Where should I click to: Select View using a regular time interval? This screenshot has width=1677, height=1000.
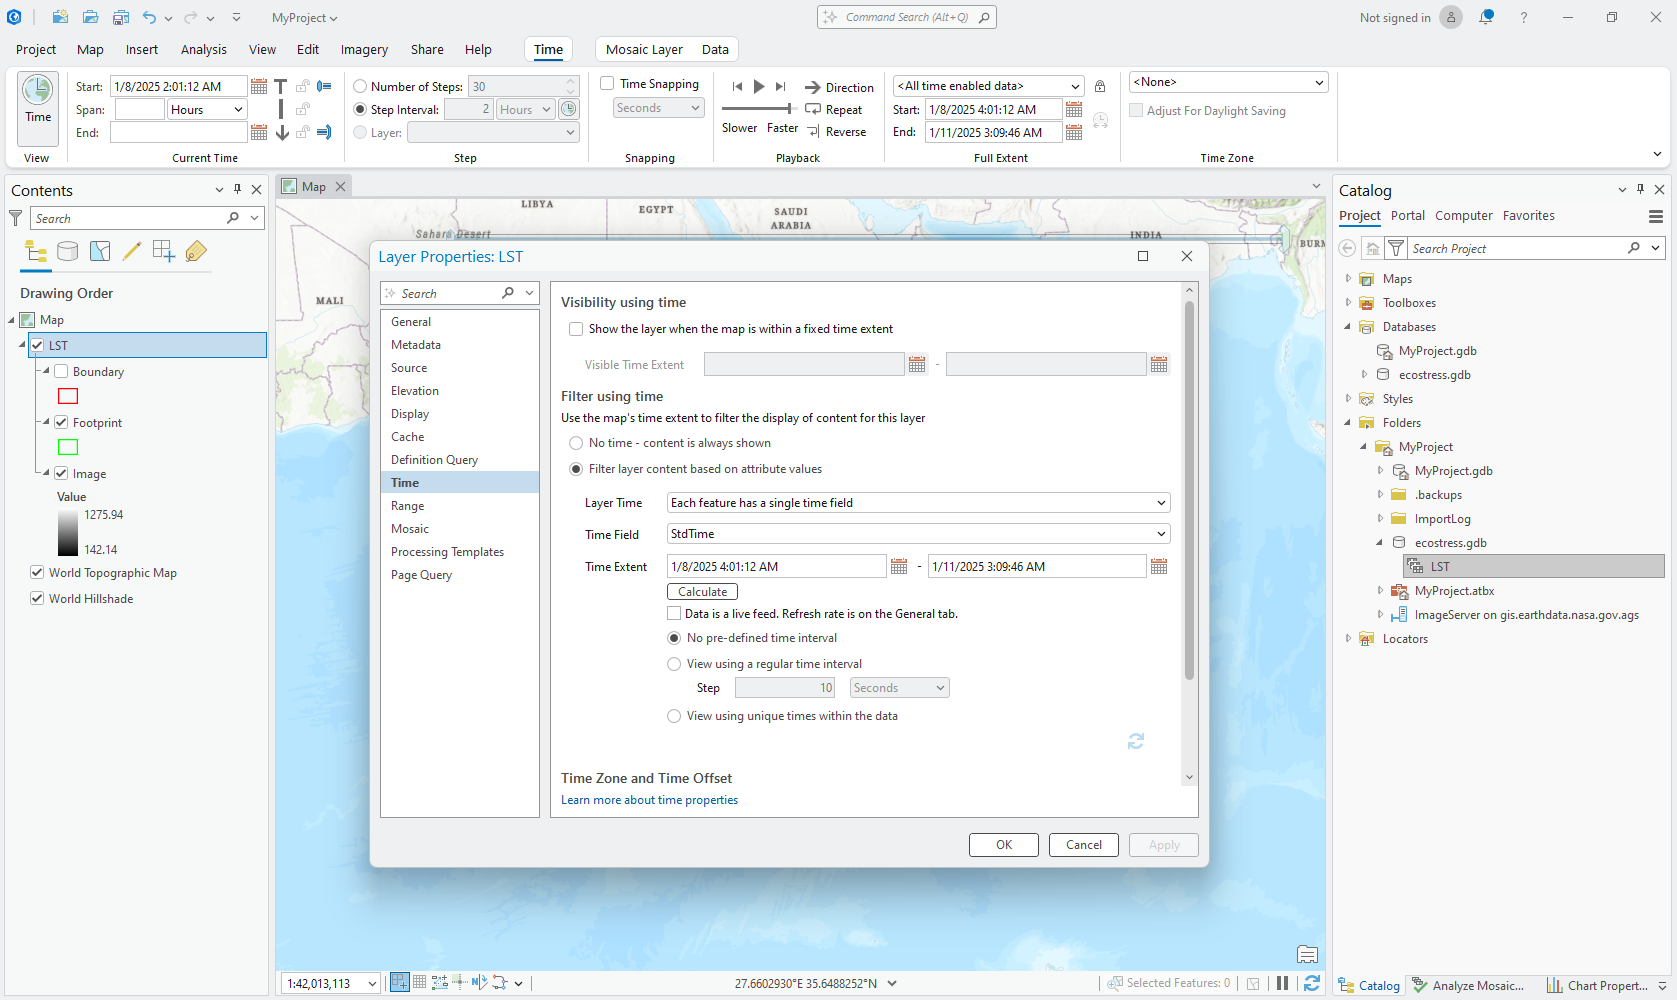click(x=674, y=664)
